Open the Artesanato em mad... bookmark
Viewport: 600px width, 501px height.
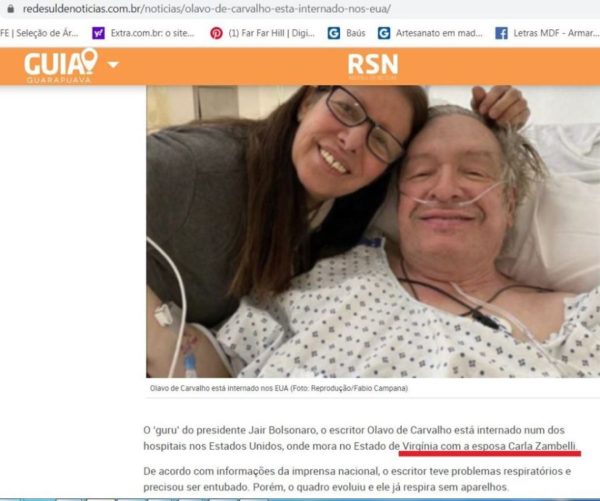439,33
